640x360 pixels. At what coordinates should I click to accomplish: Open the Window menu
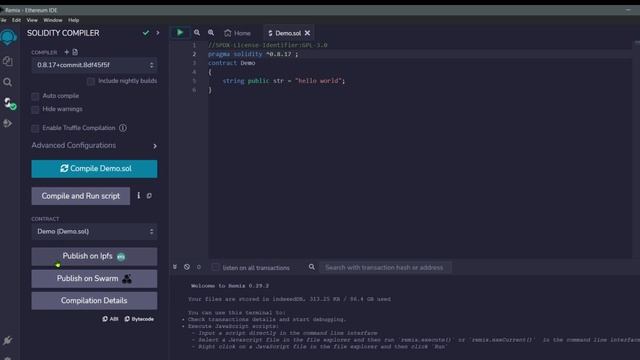[x=53, y=20]
